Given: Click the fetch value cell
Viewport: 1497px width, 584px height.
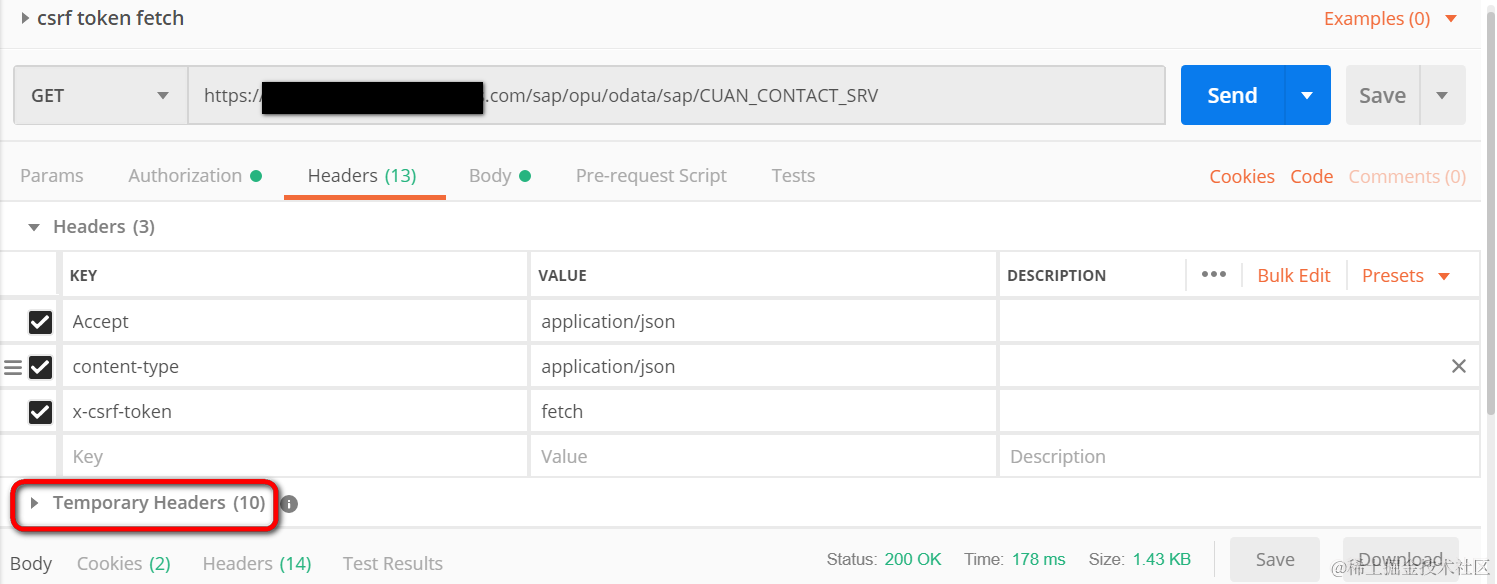Looking at the screenshot, I should coord(763,411).
